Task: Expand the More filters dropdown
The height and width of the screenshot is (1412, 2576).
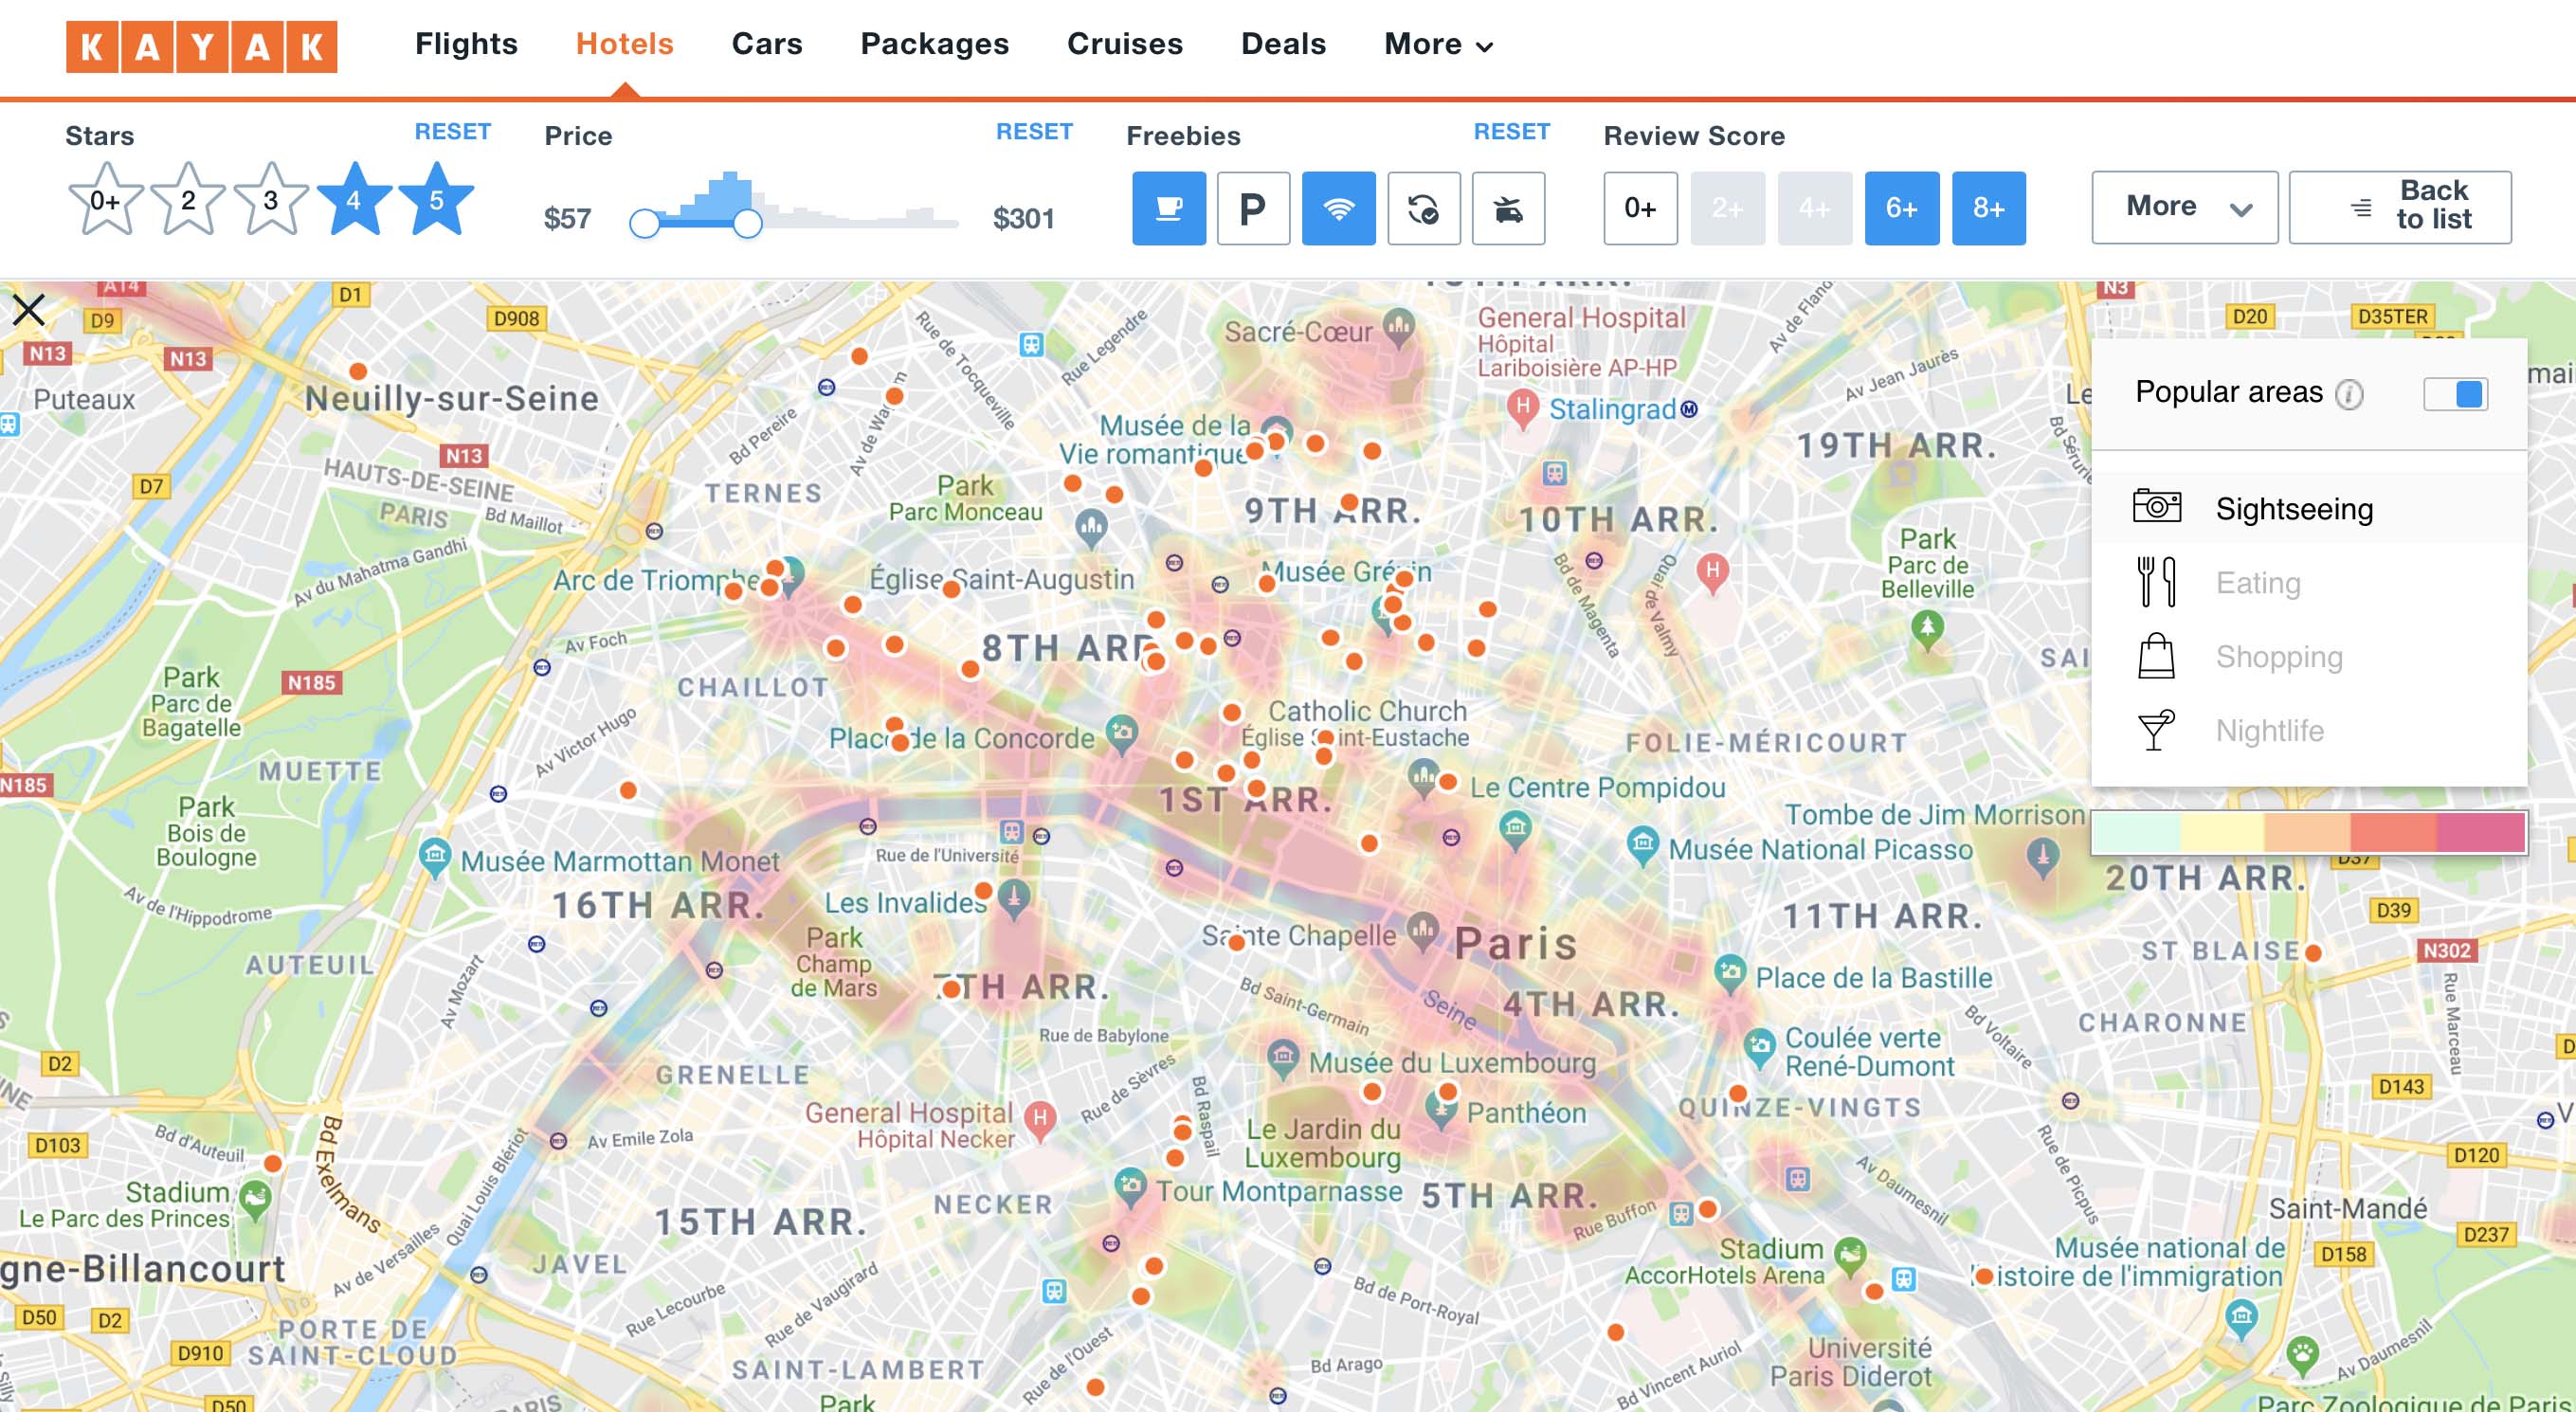Action: point(2184,207)
